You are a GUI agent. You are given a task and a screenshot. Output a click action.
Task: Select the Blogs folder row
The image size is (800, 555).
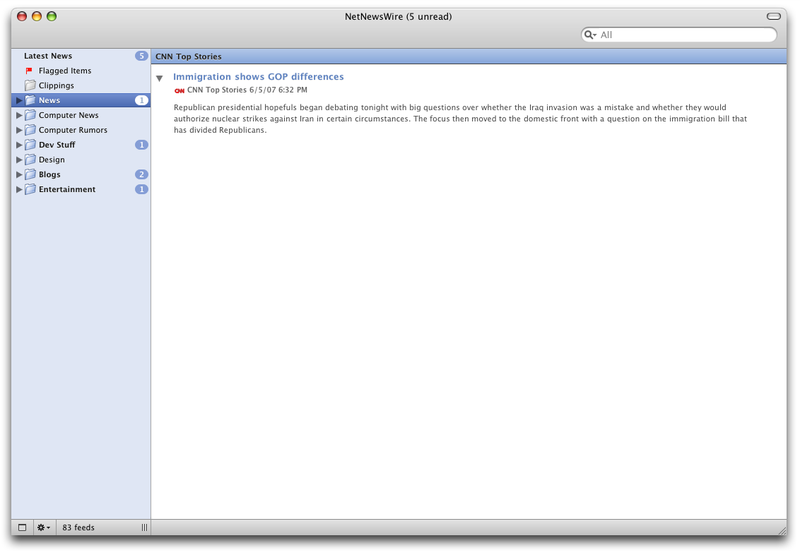pyautogui.click(x=81, y=174)
